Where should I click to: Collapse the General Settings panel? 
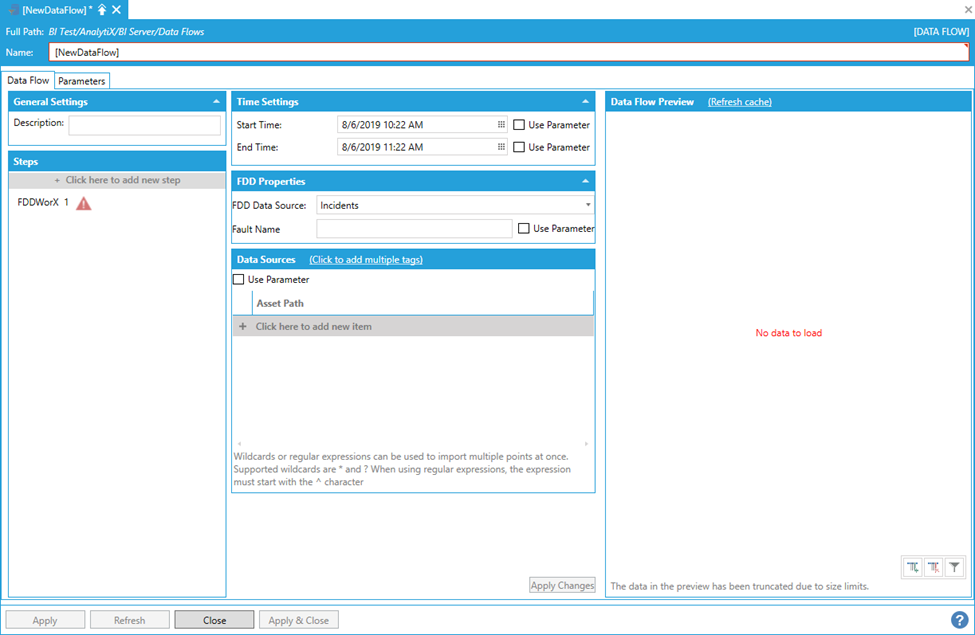click(x=216, y=102)
